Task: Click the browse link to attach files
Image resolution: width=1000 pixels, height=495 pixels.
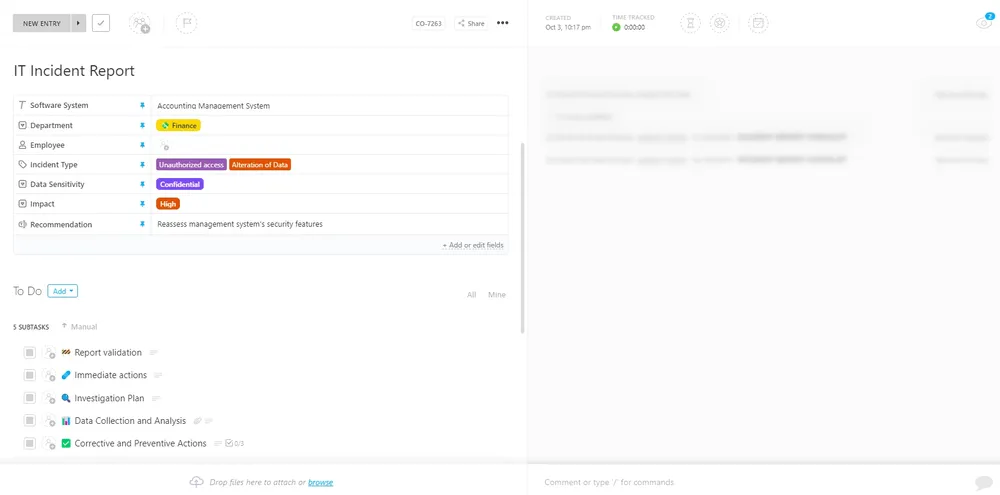Action: [320, 482]
